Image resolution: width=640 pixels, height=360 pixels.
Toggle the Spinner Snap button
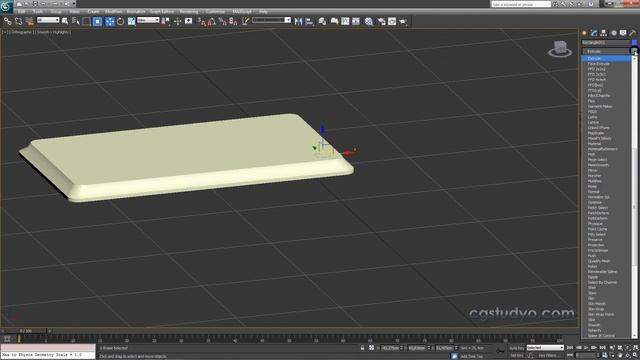[x=233, y=21]
